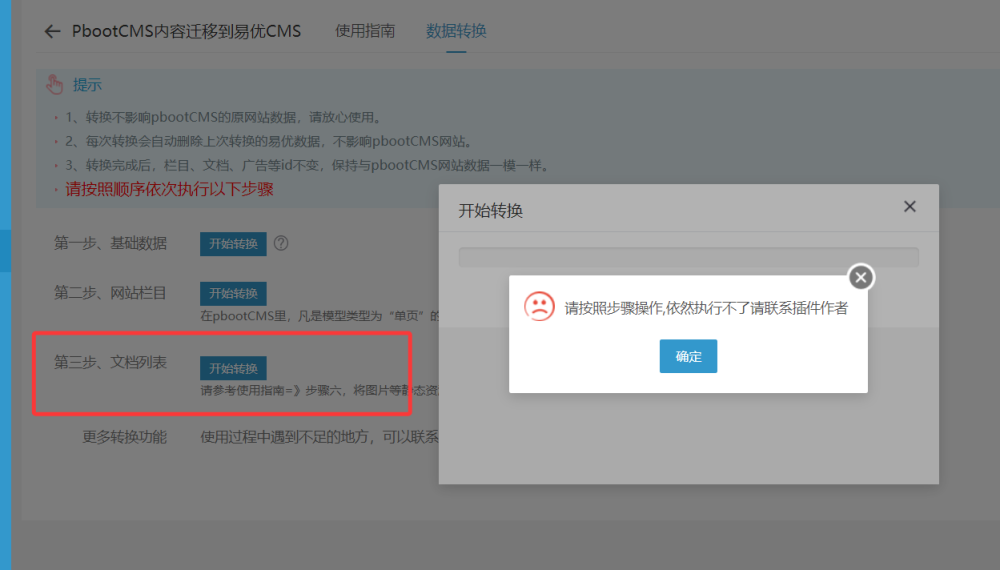Click the note 在pbootCMS里 under step two
Viewport: 1000px width, 570px height.
pos(320,316)
